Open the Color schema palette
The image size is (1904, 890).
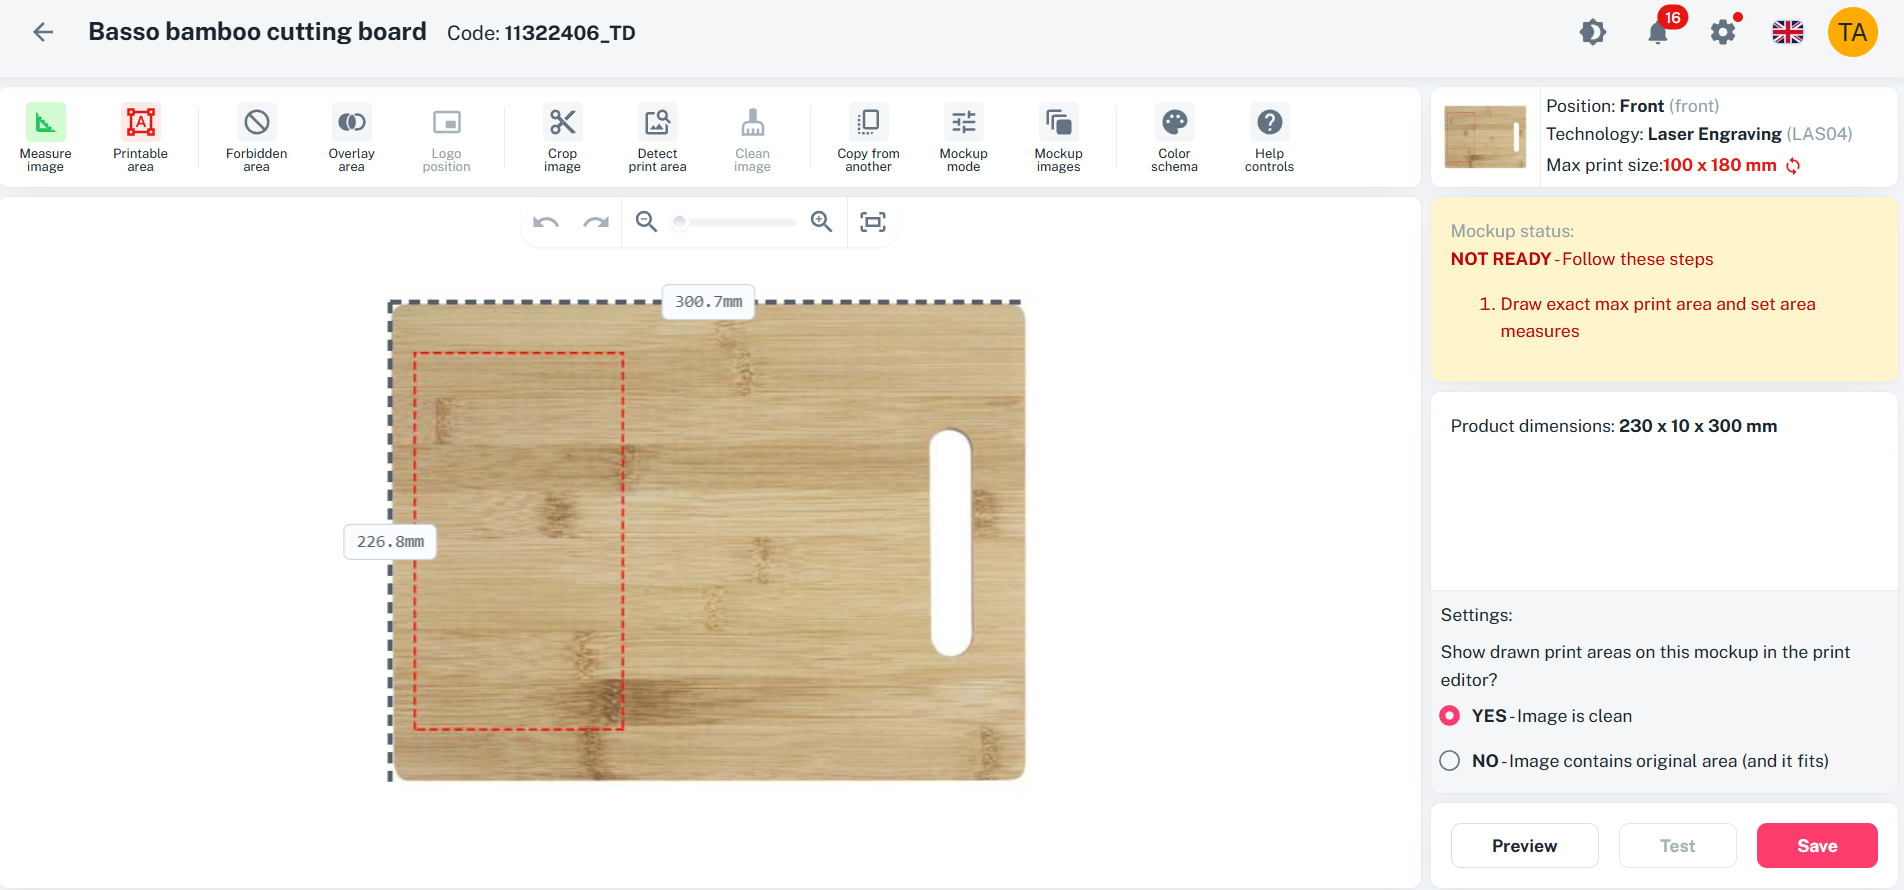point(1174,138)
